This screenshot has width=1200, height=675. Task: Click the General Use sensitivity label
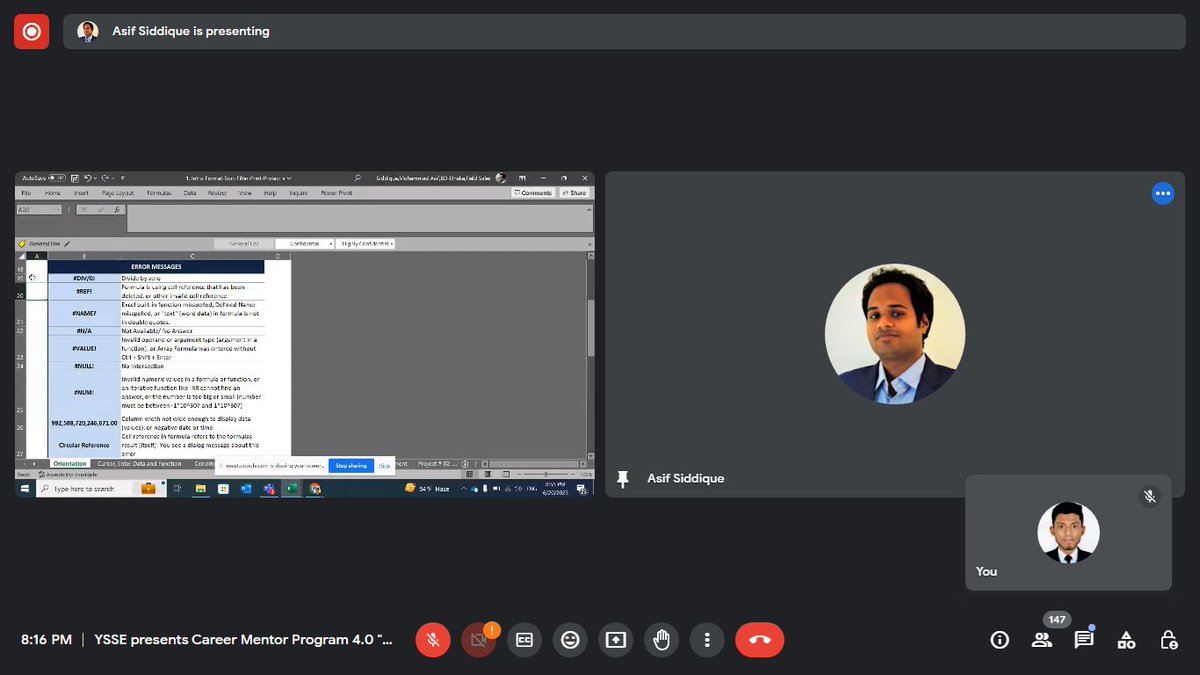45,243
